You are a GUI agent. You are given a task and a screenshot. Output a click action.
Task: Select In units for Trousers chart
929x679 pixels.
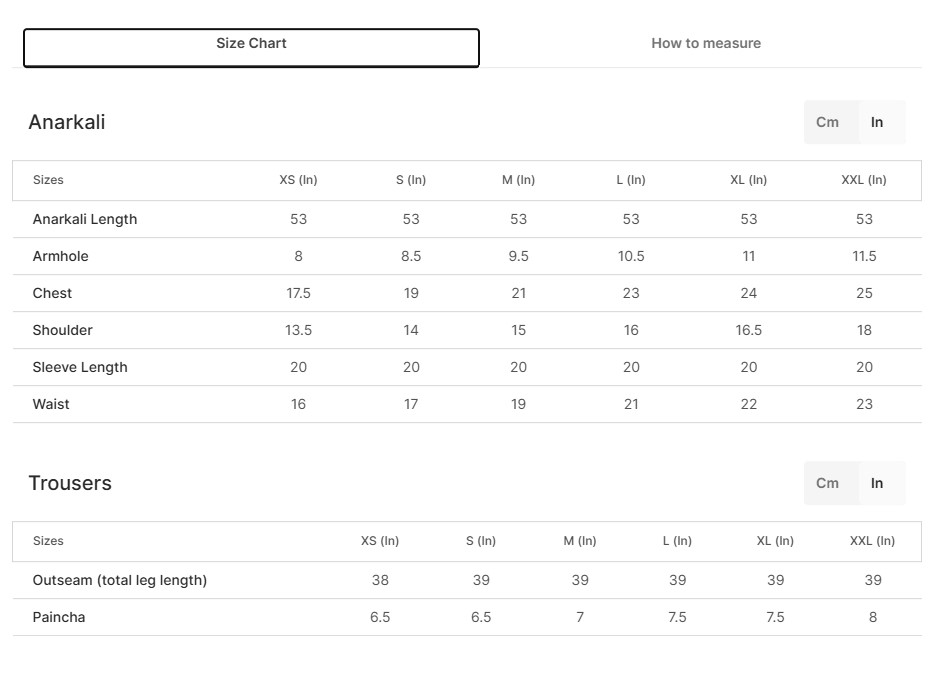(877, 483)
